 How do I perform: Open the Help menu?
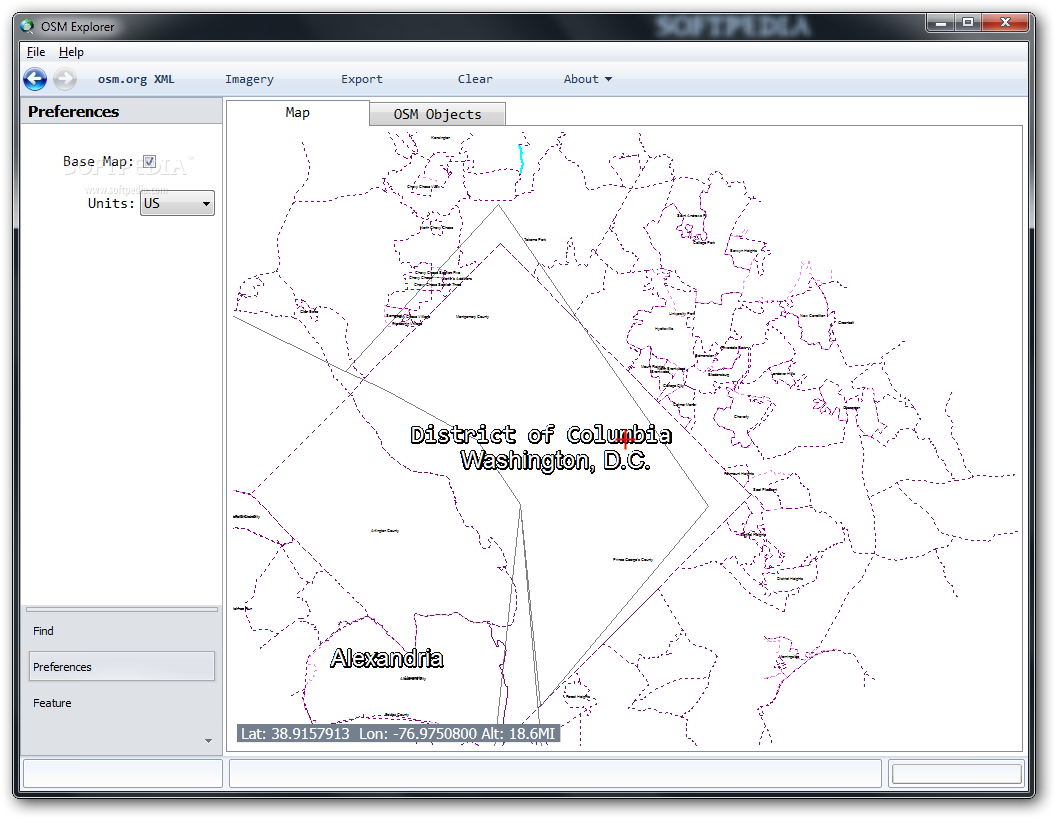pos(71,52)
